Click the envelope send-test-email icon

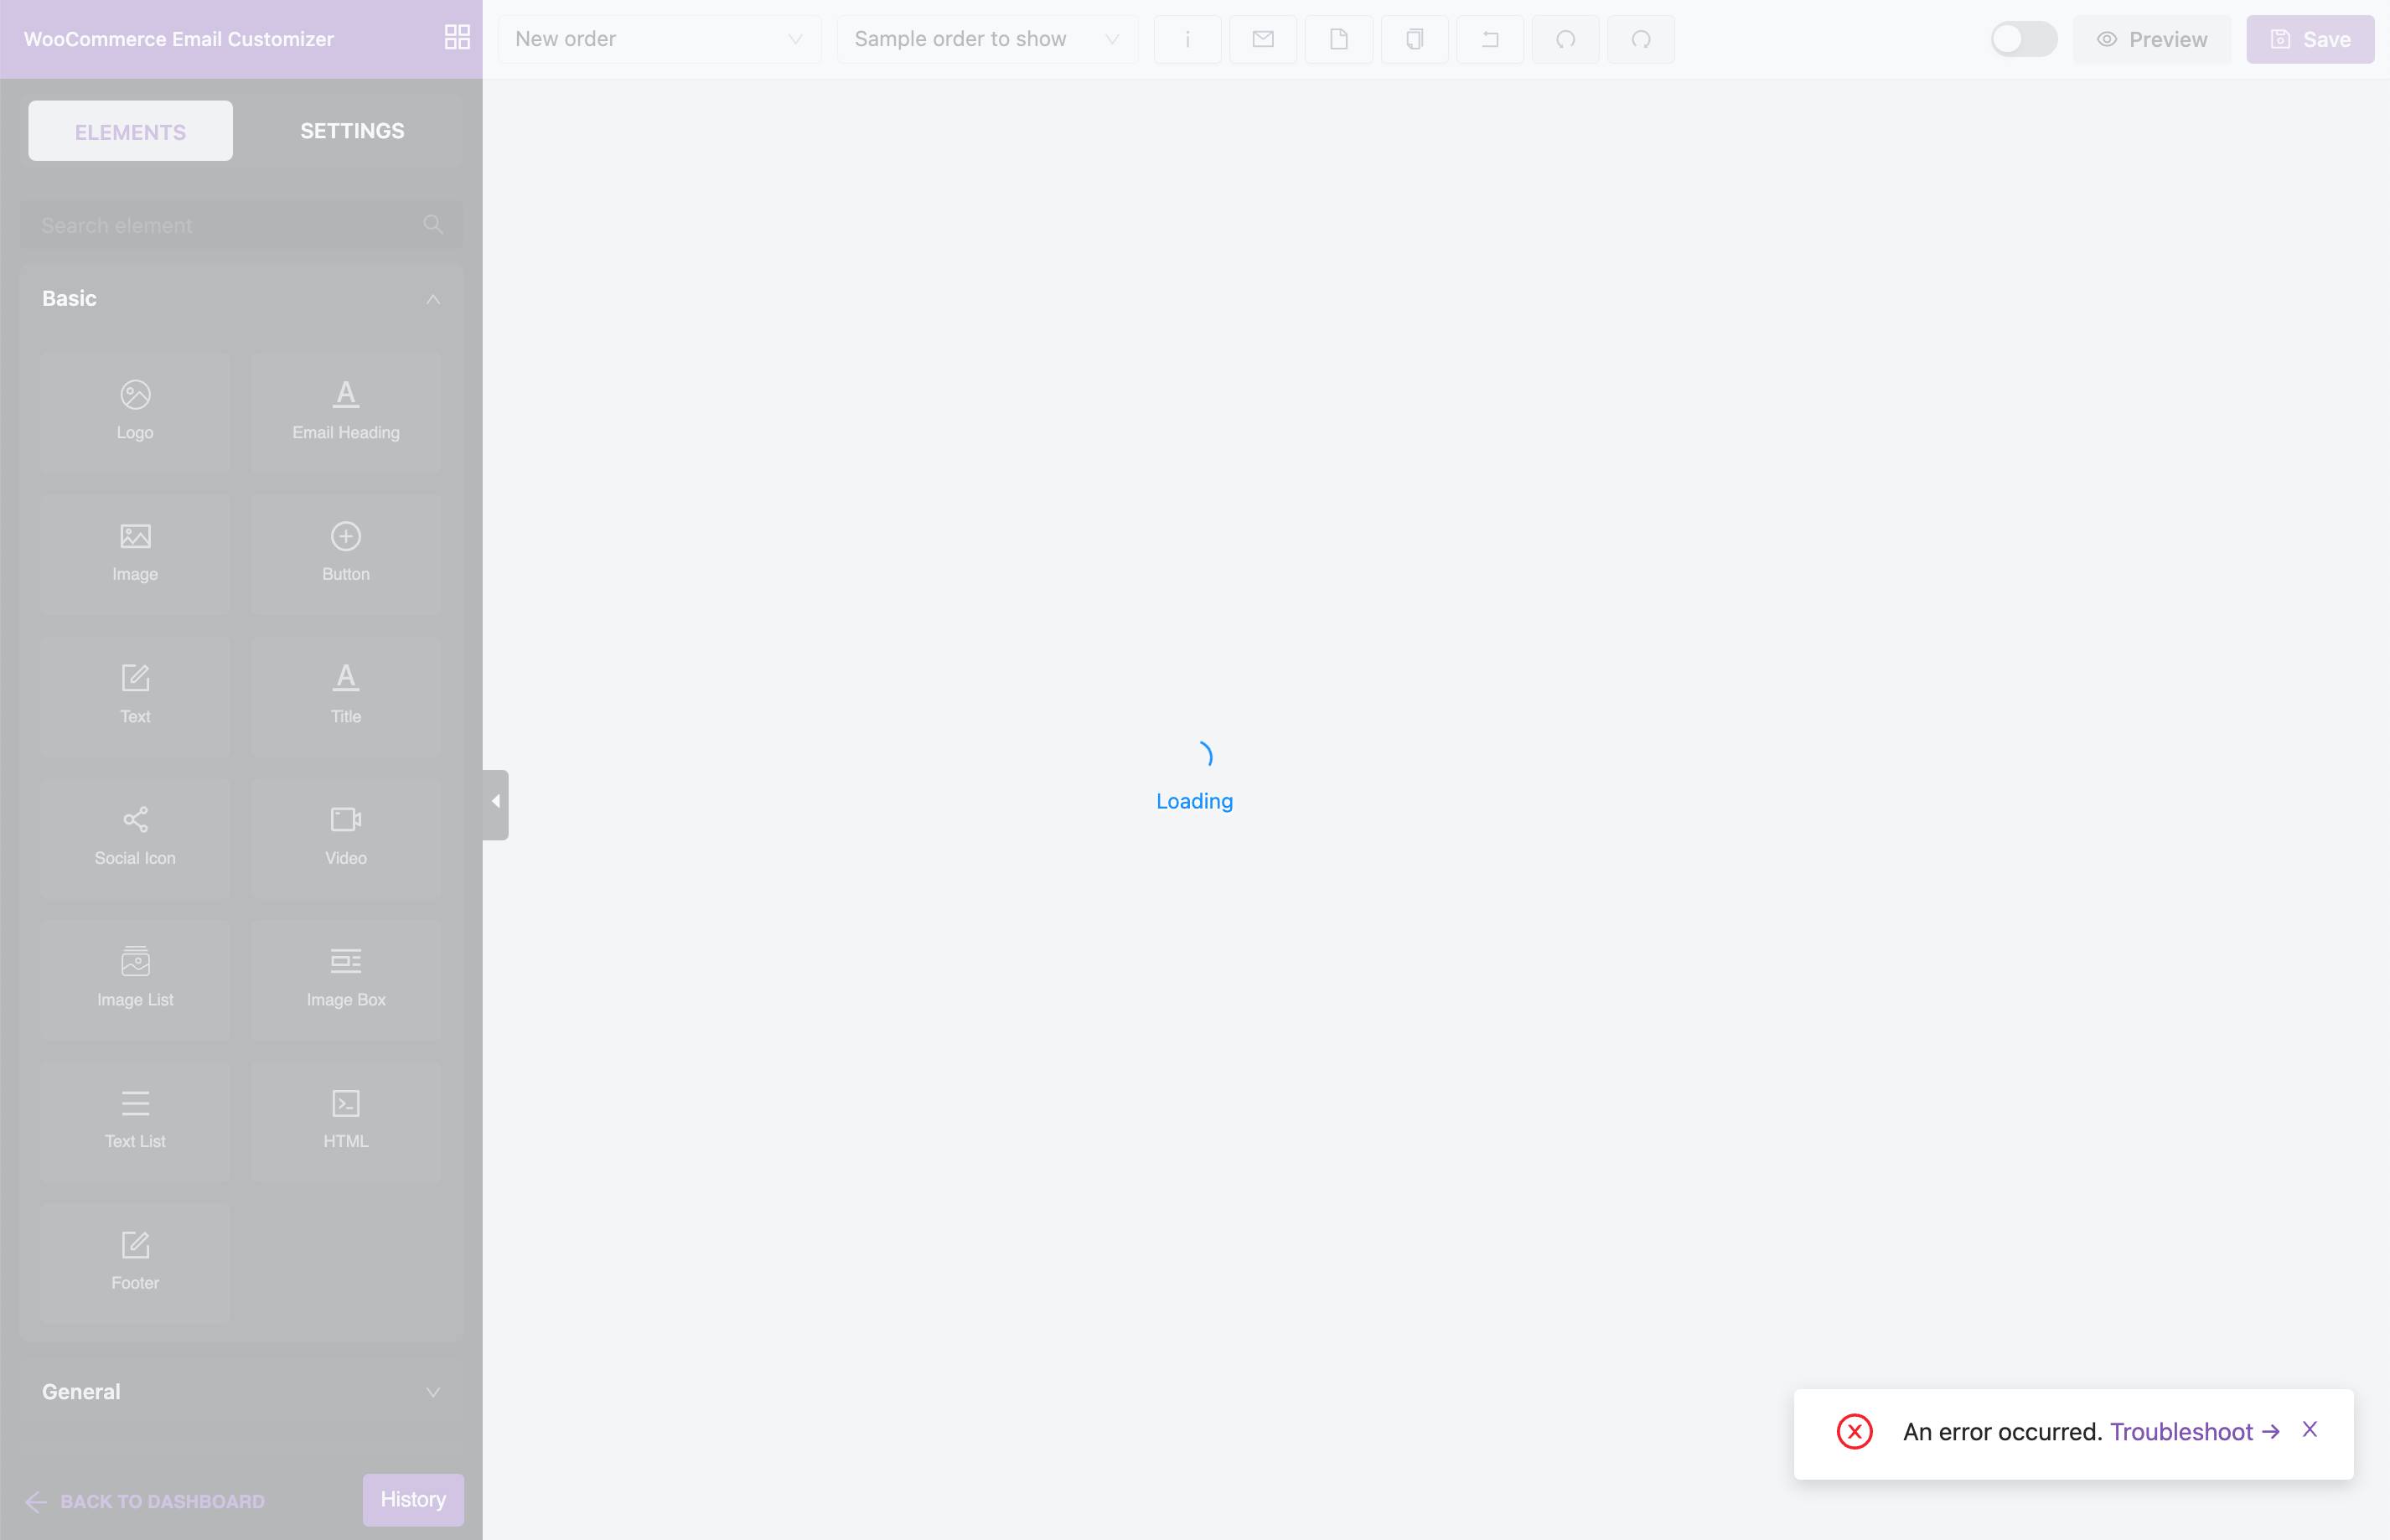(1262, 39)
